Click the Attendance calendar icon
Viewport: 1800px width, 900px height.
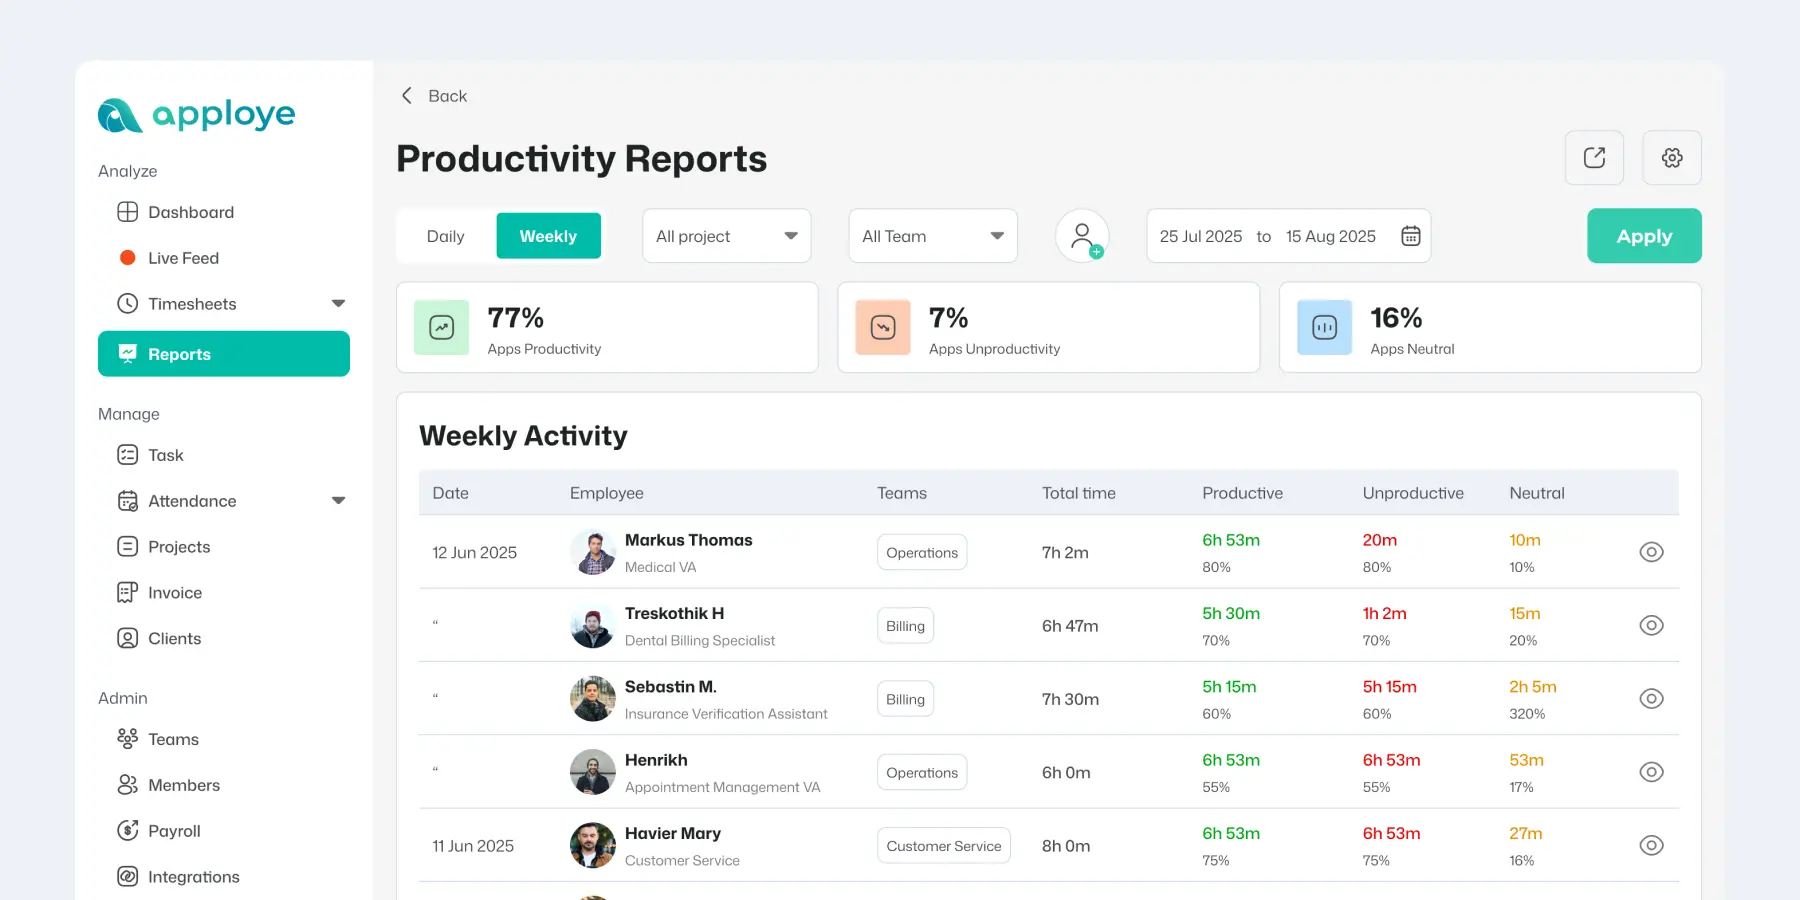[x=127, y=501]
